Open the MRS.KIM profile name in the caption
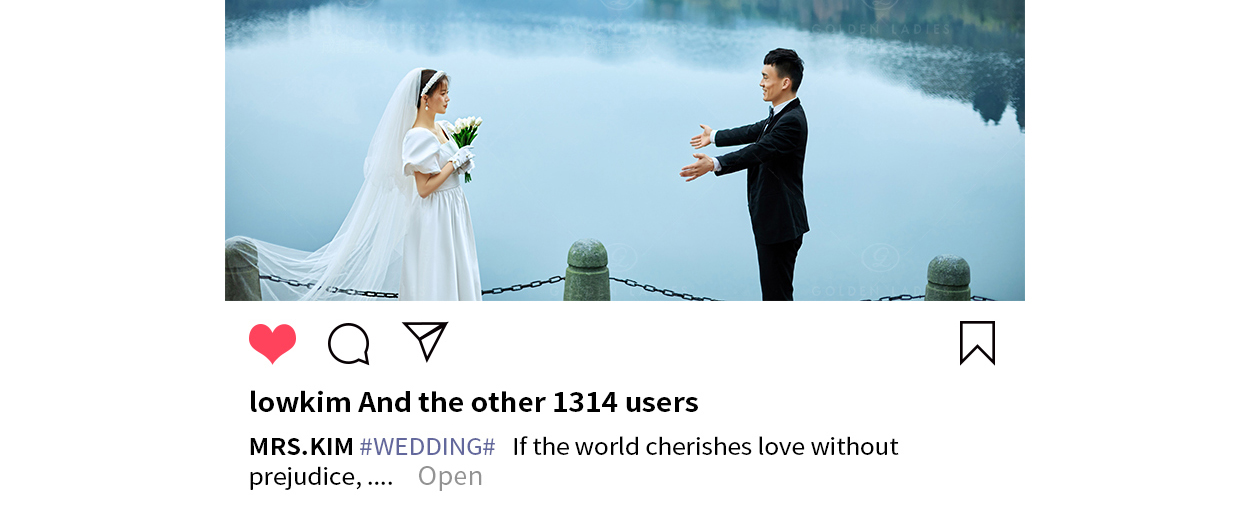This screenshot has width=1250, height=529. click(x=301, y=446)
